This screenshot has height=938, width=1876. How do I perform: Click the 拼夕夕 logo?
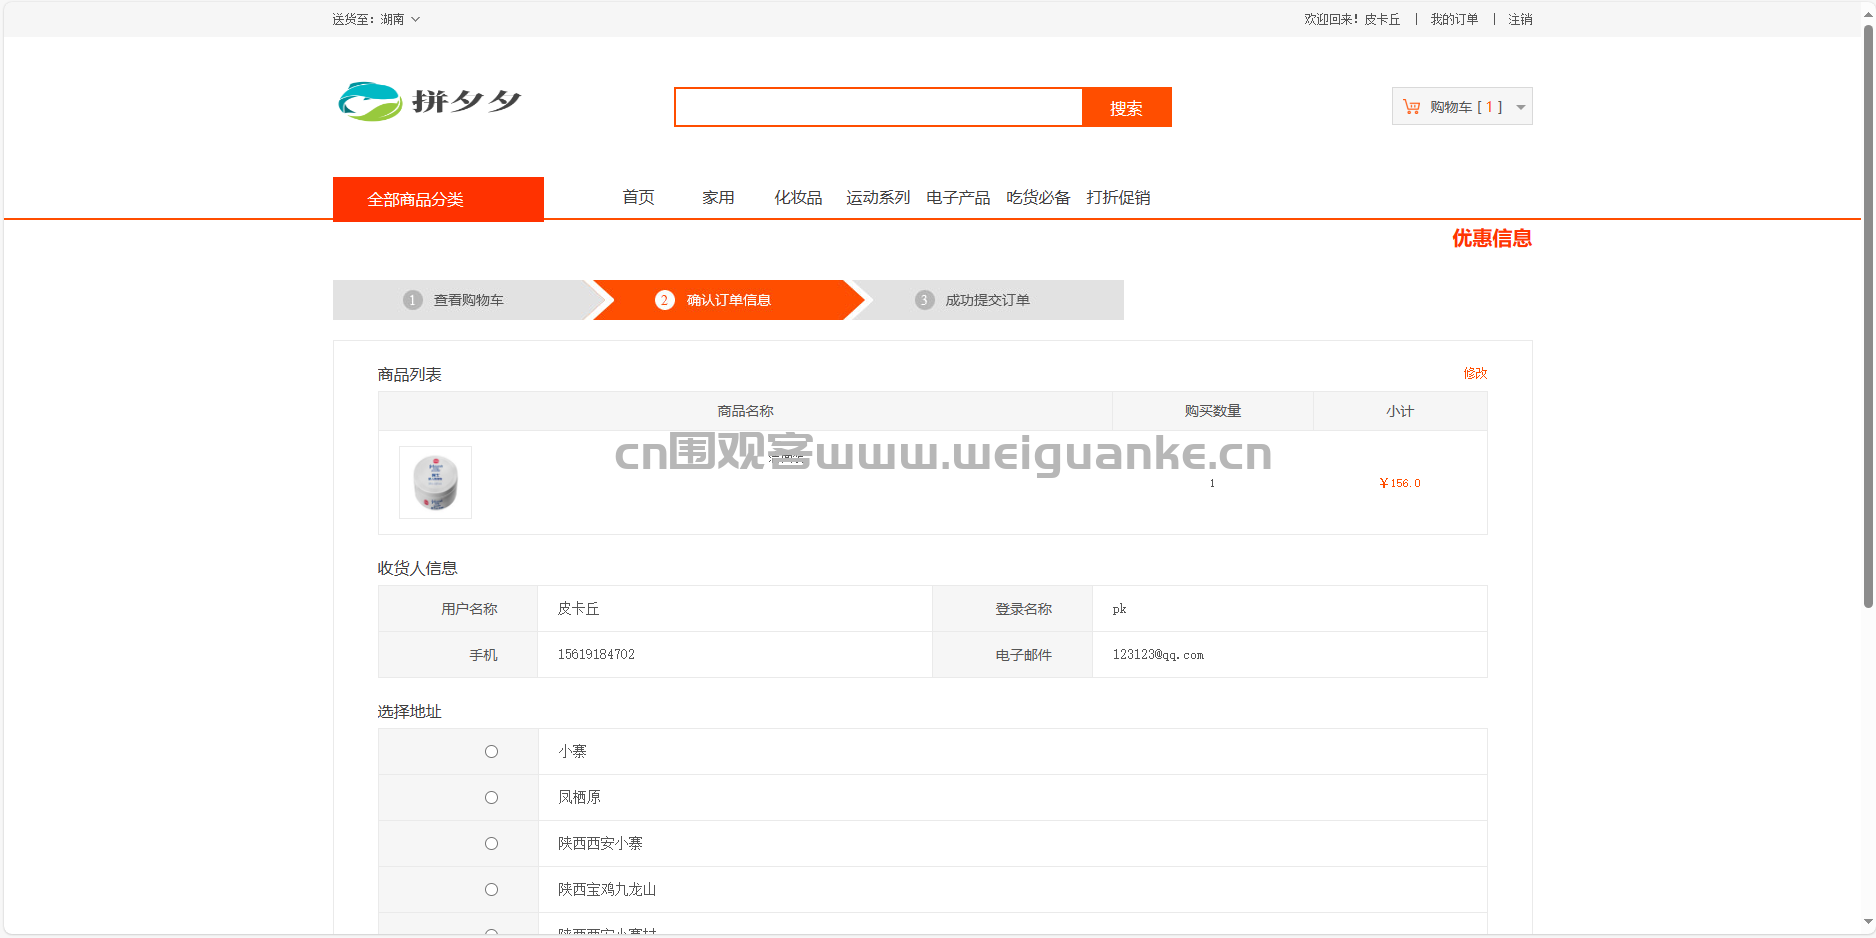point(430,101)
